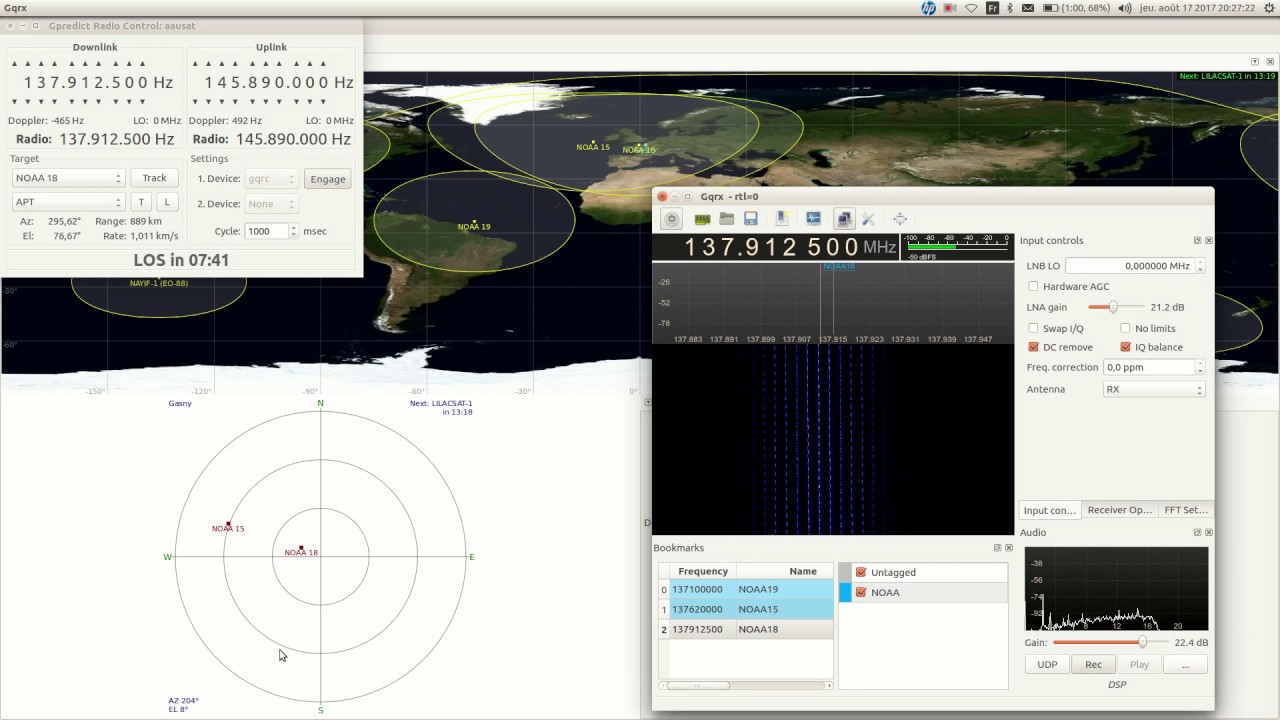The image size is (1280, 720).
Task: Click Gqrx fullscreen toggle icon
Action: click(900, 219)
